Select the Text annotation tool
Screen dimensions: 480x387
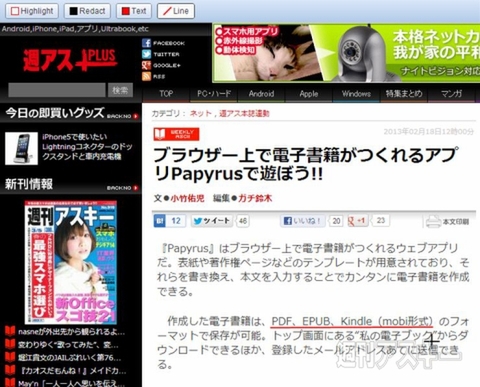(134, 11)
